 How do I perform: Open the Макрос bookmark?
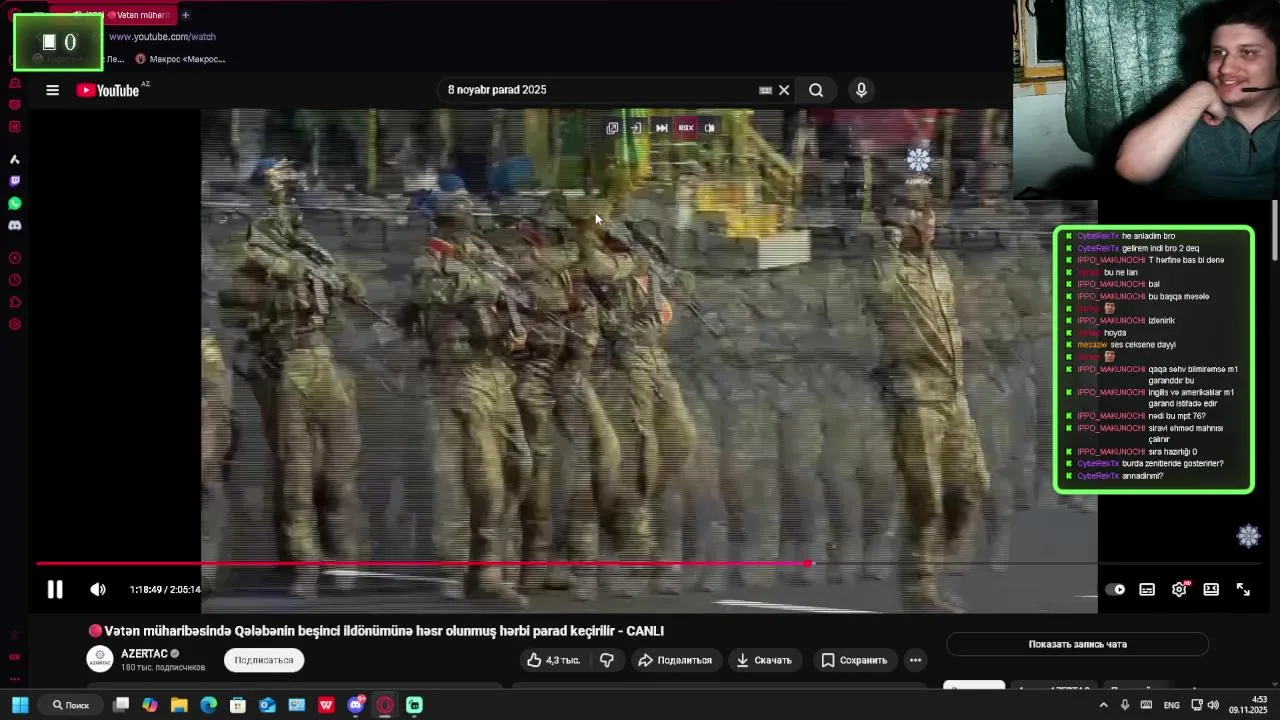pyautogui.click(x=181, y=59)
